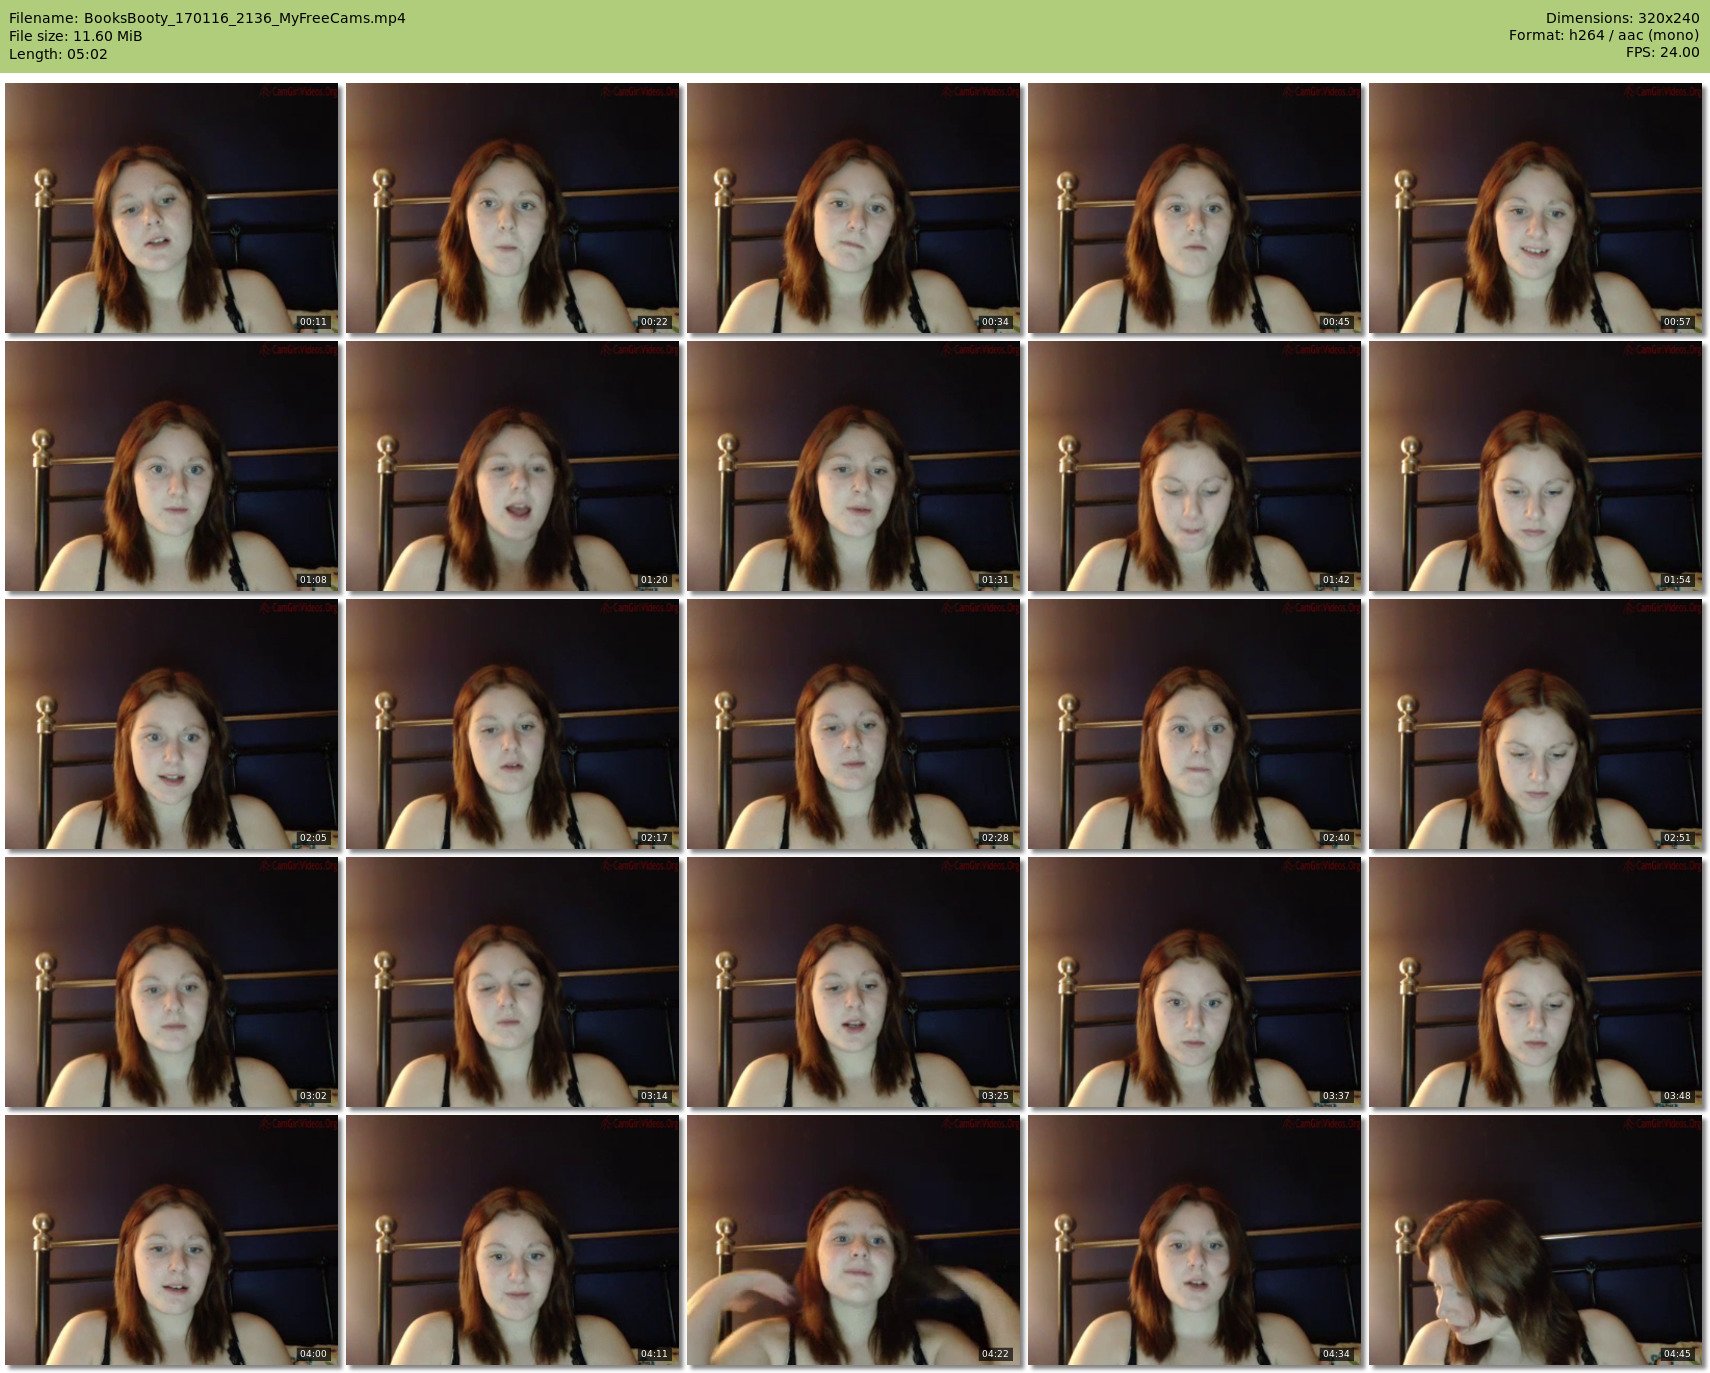
Task: Pick the thumbnail stamped 00:57
Action: 1536,208
